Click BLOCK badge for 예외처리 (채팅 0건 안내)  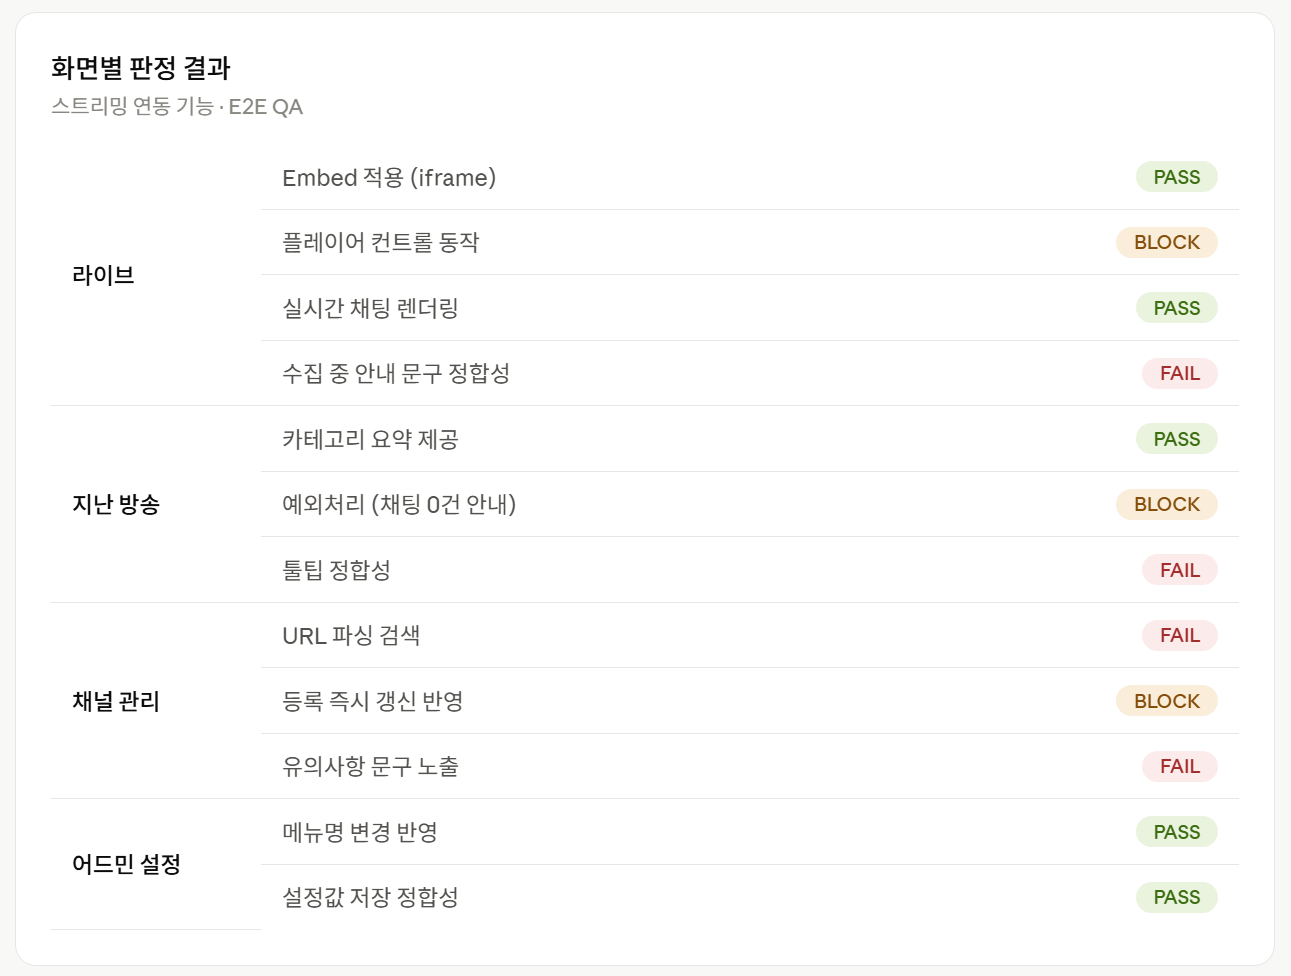tap(1166, 504)
